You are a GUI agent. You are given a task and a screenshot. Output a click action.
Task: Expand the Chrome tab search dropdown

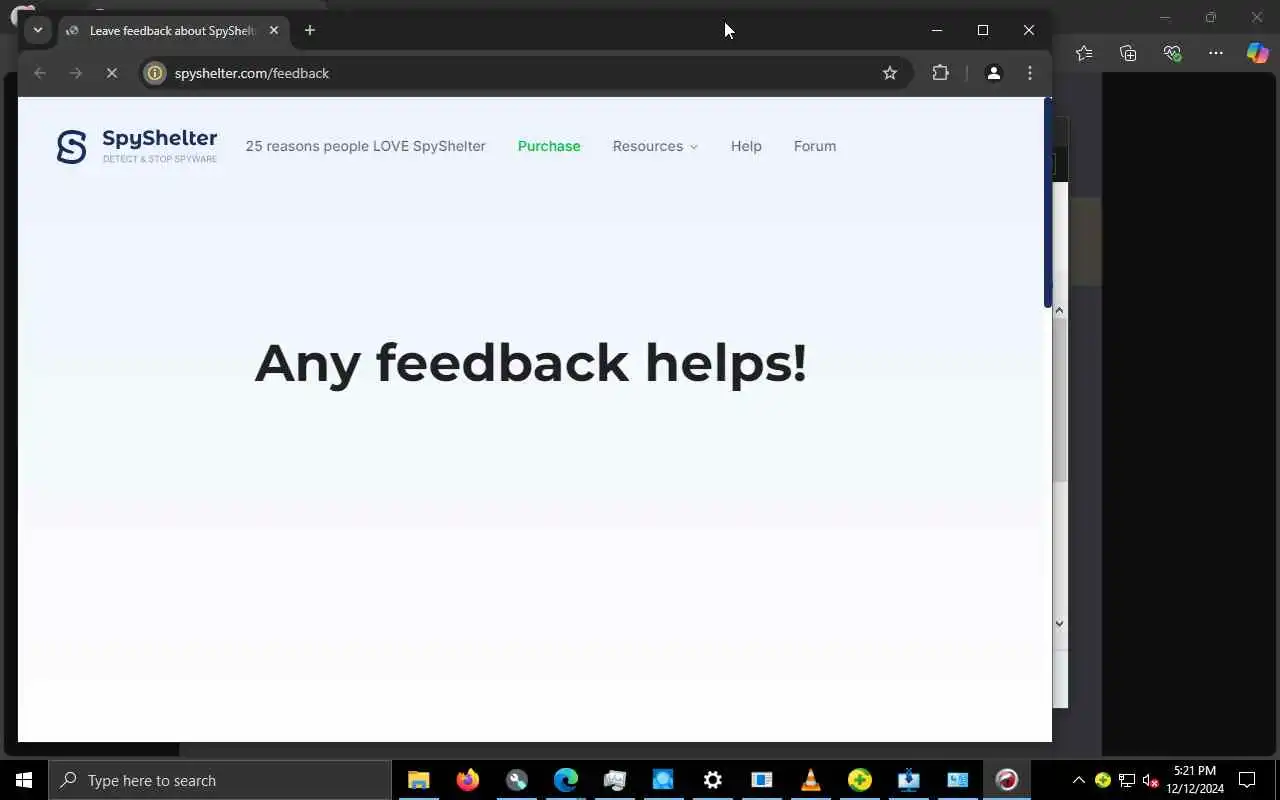[38, 30]
